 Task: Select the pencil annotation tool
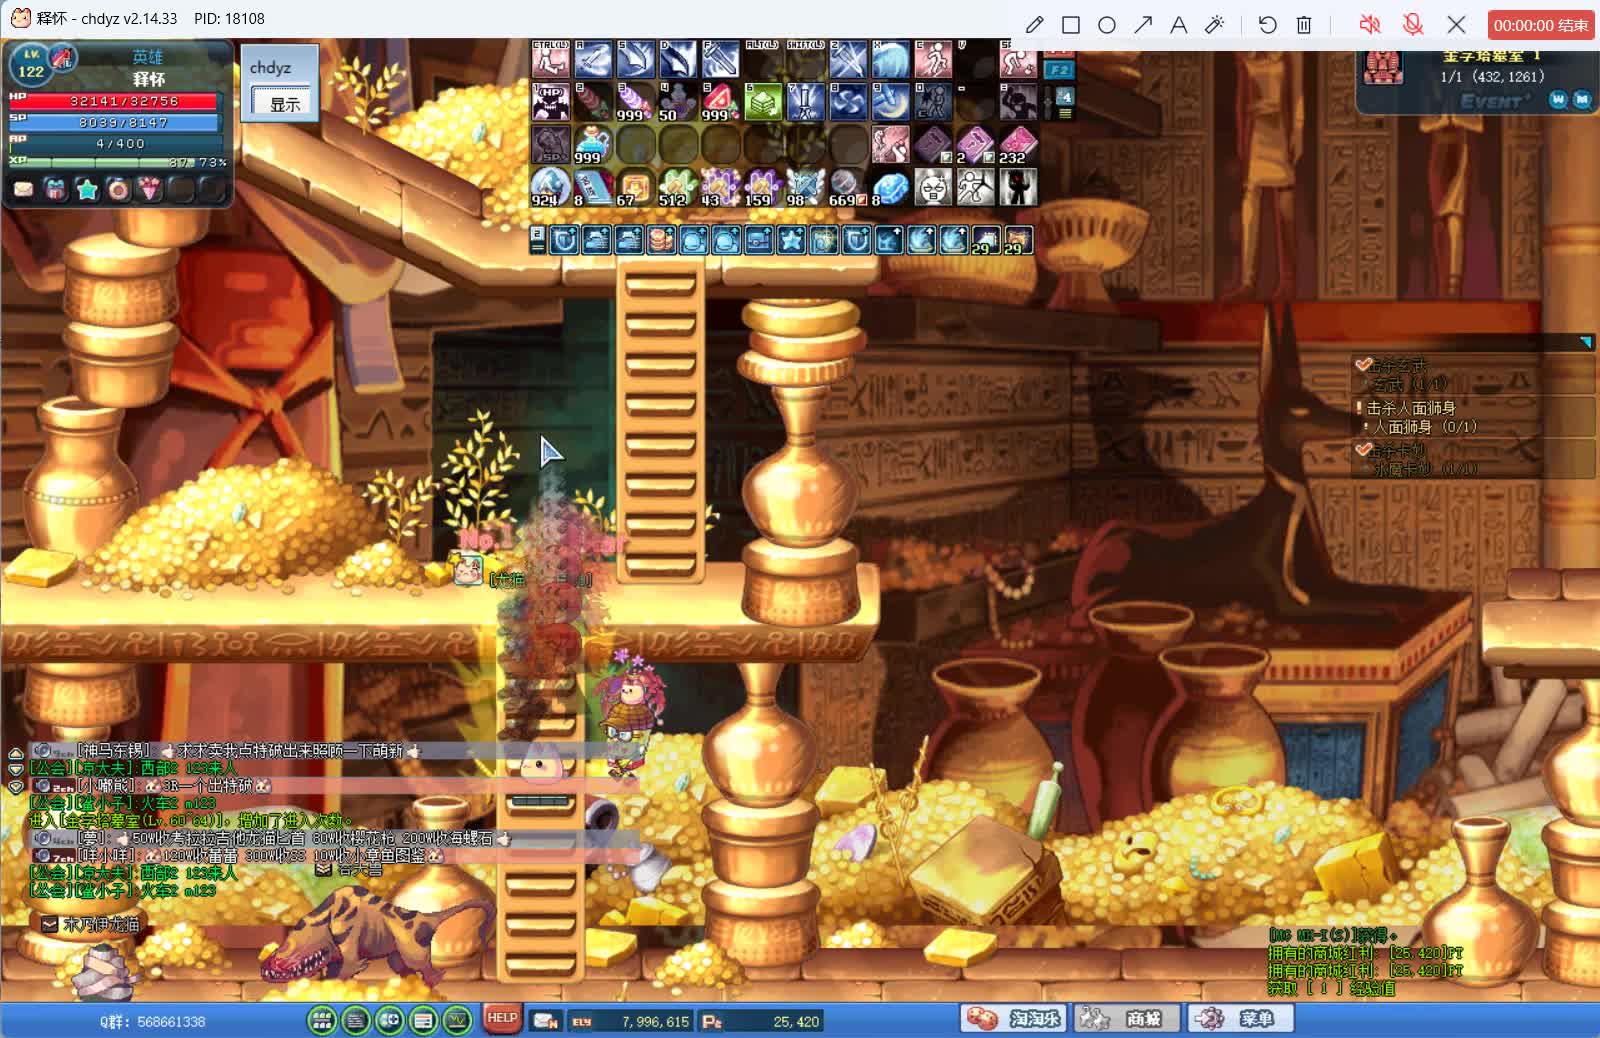tap(1035, 25)
